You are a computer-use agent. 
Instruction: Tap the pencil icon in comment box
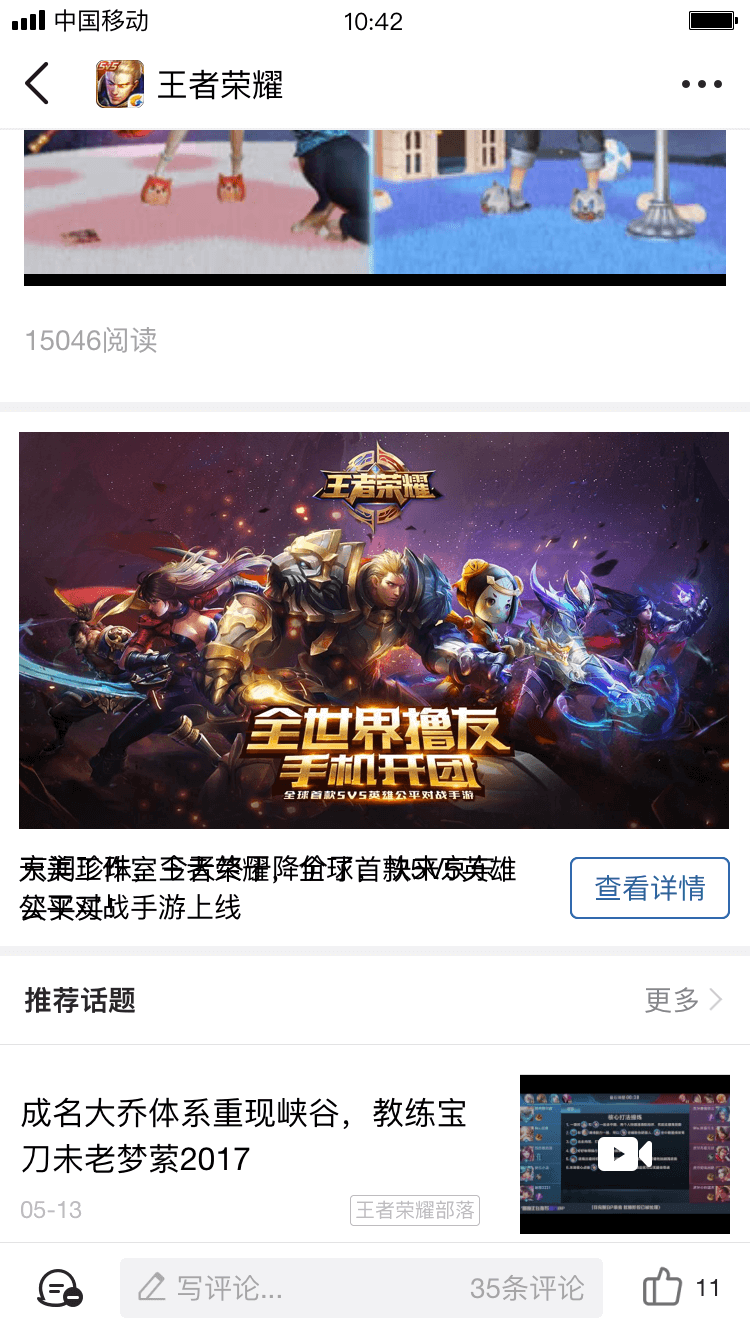[152, 1288]
